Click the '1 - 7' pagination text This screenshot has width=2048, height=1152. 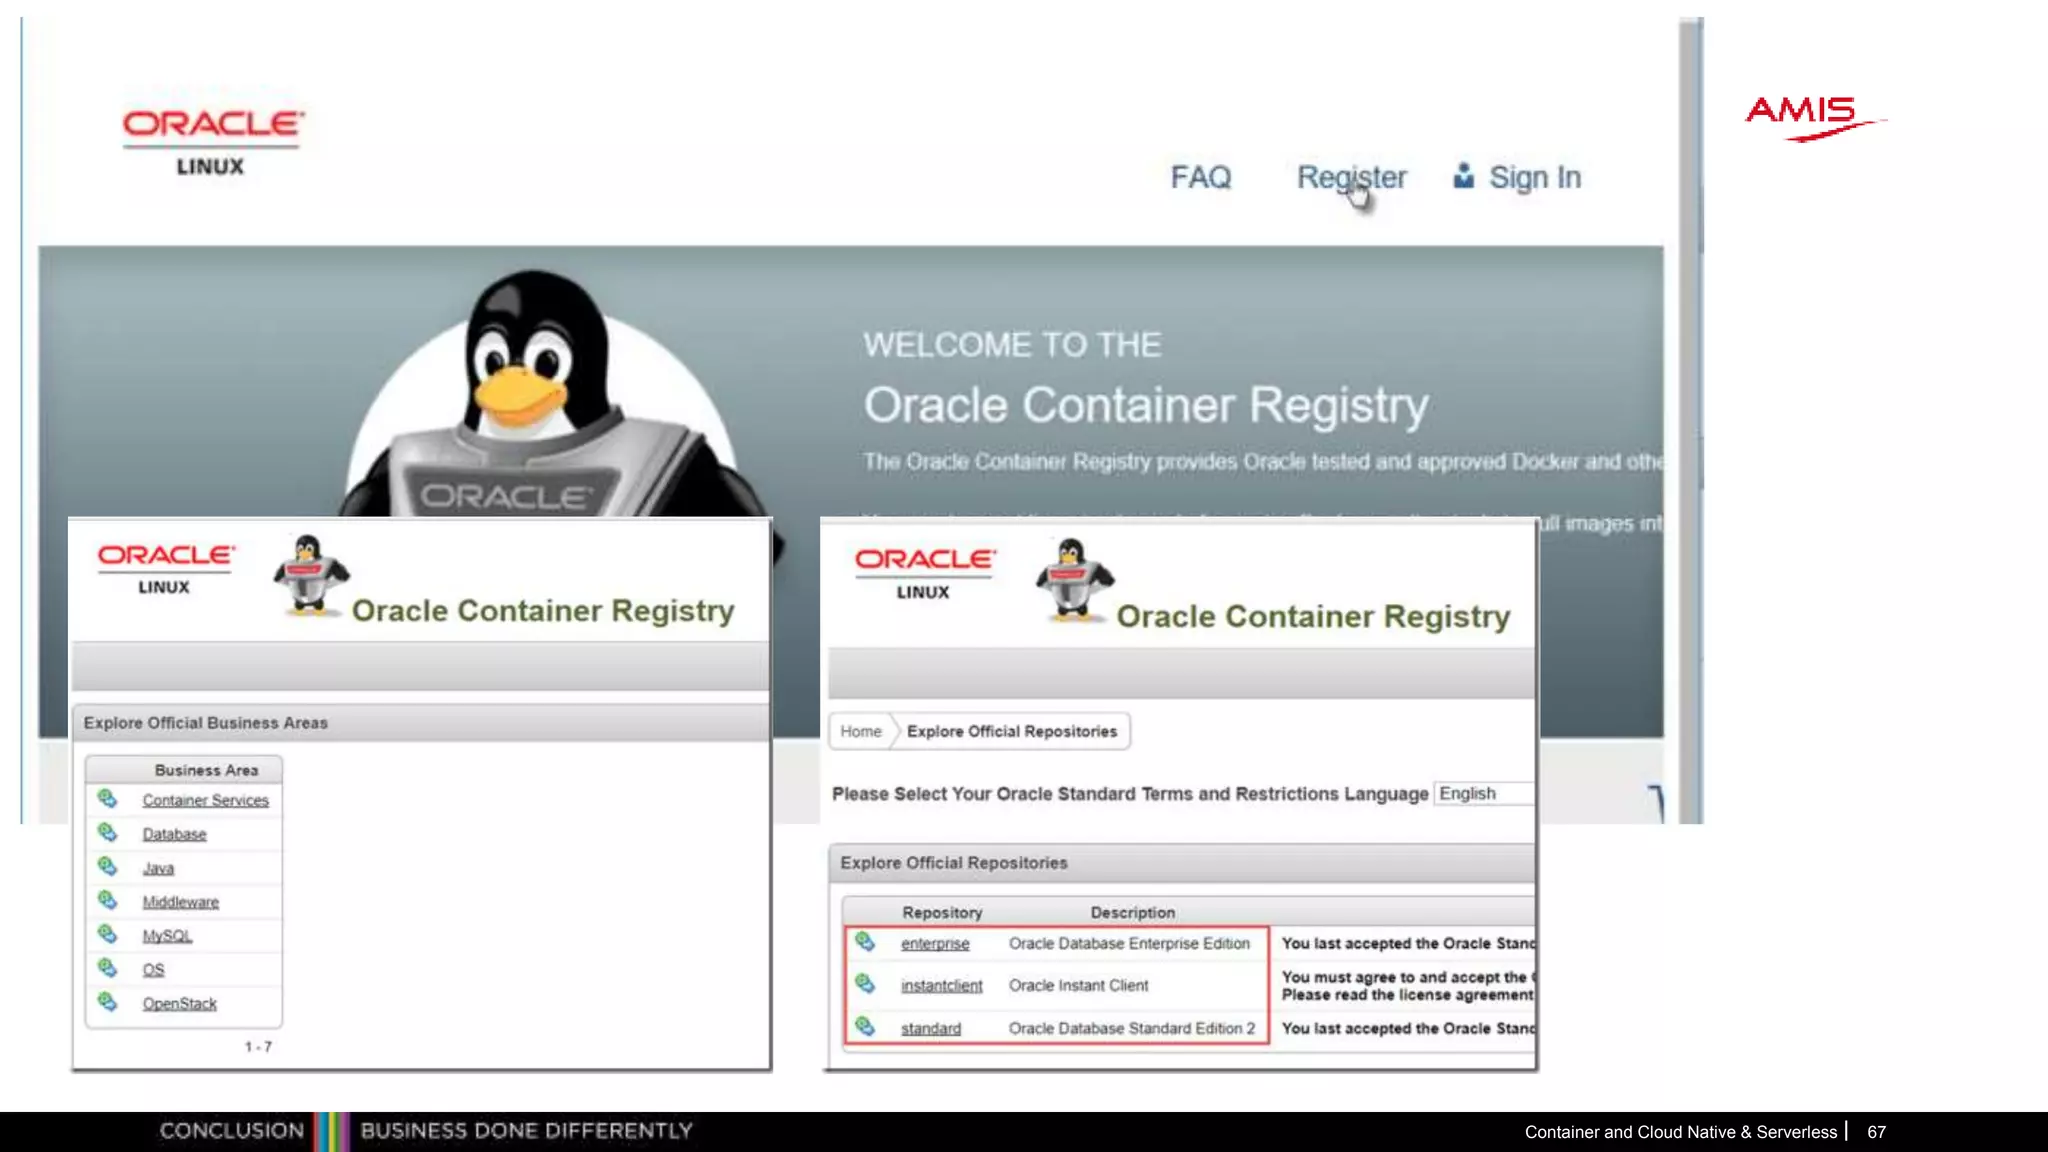point(258,1047)
